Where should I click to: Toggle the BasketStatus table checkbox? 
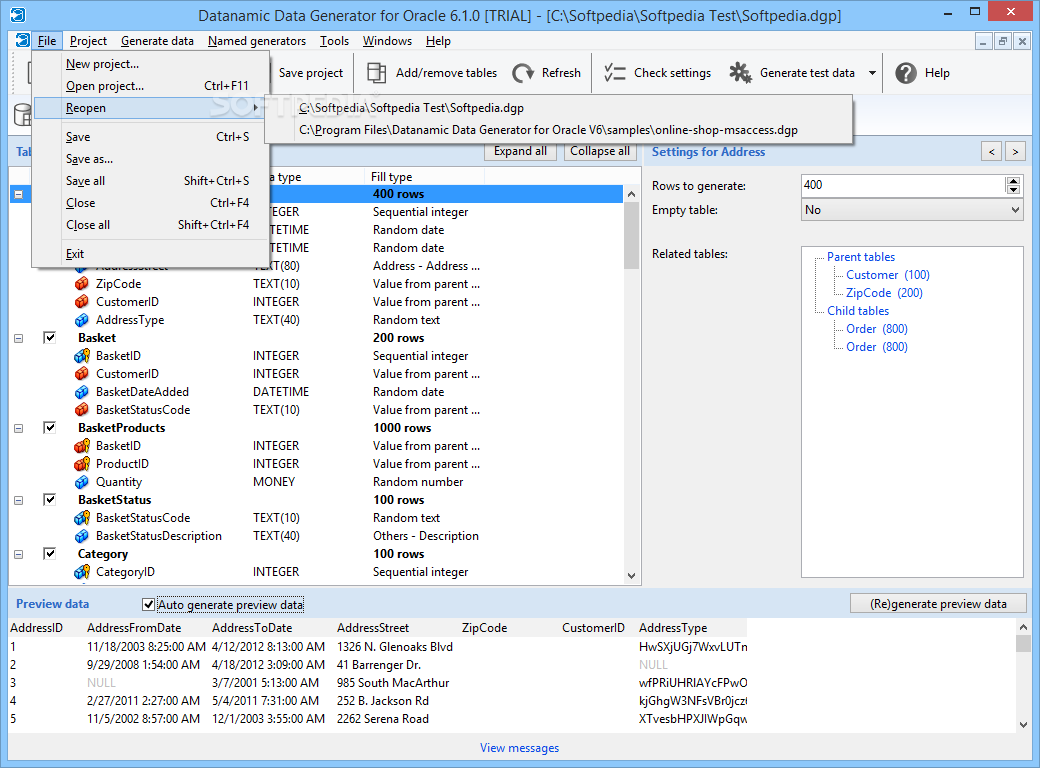[50, 499]
